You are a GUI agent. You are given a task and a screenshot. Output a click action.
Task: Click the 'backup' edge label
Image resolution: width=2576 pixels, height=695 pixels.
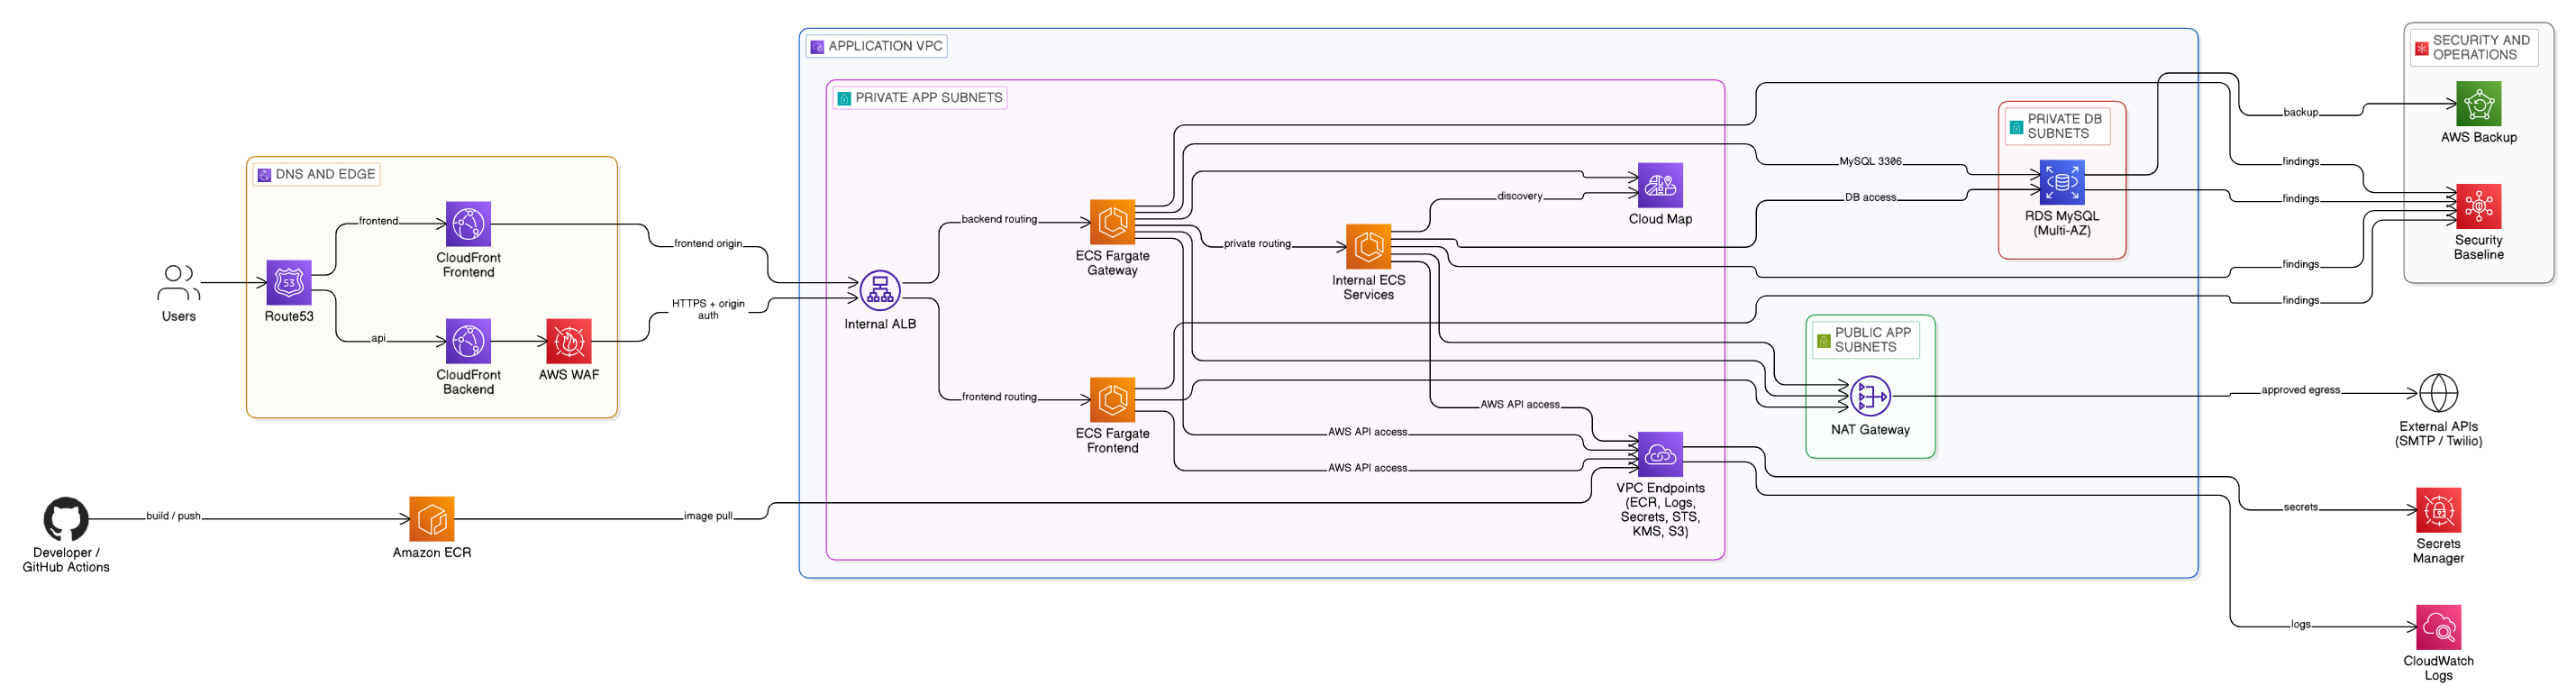[x=2301, y=112]
